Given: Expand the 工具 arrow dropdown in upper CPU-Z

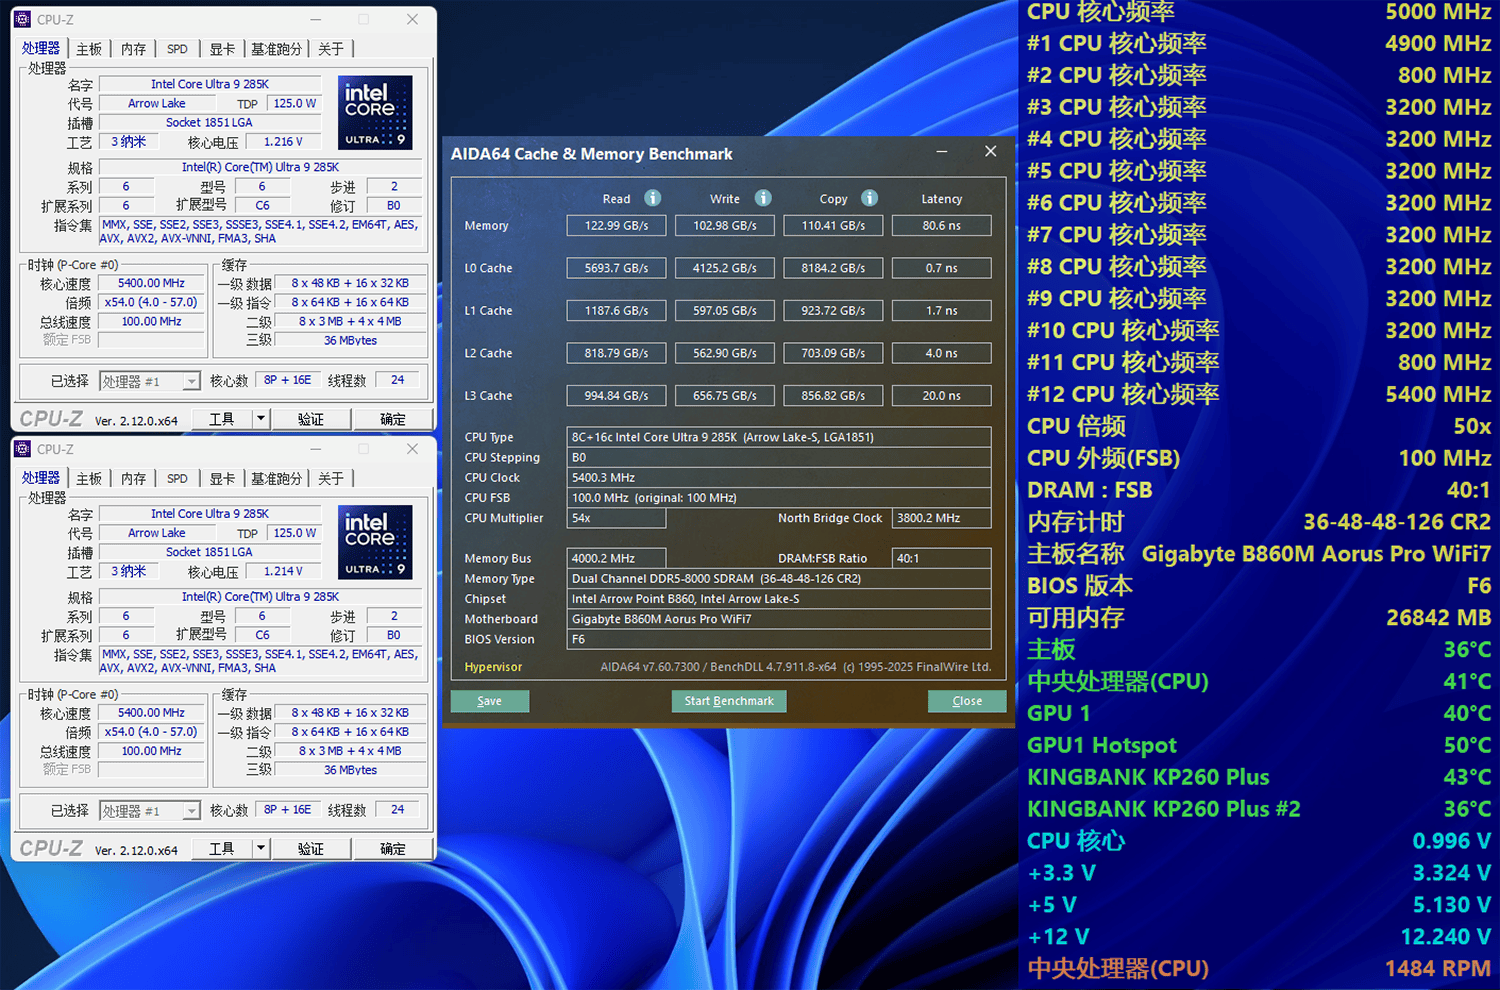Looking at the screenshot, I should coord(261,419).
